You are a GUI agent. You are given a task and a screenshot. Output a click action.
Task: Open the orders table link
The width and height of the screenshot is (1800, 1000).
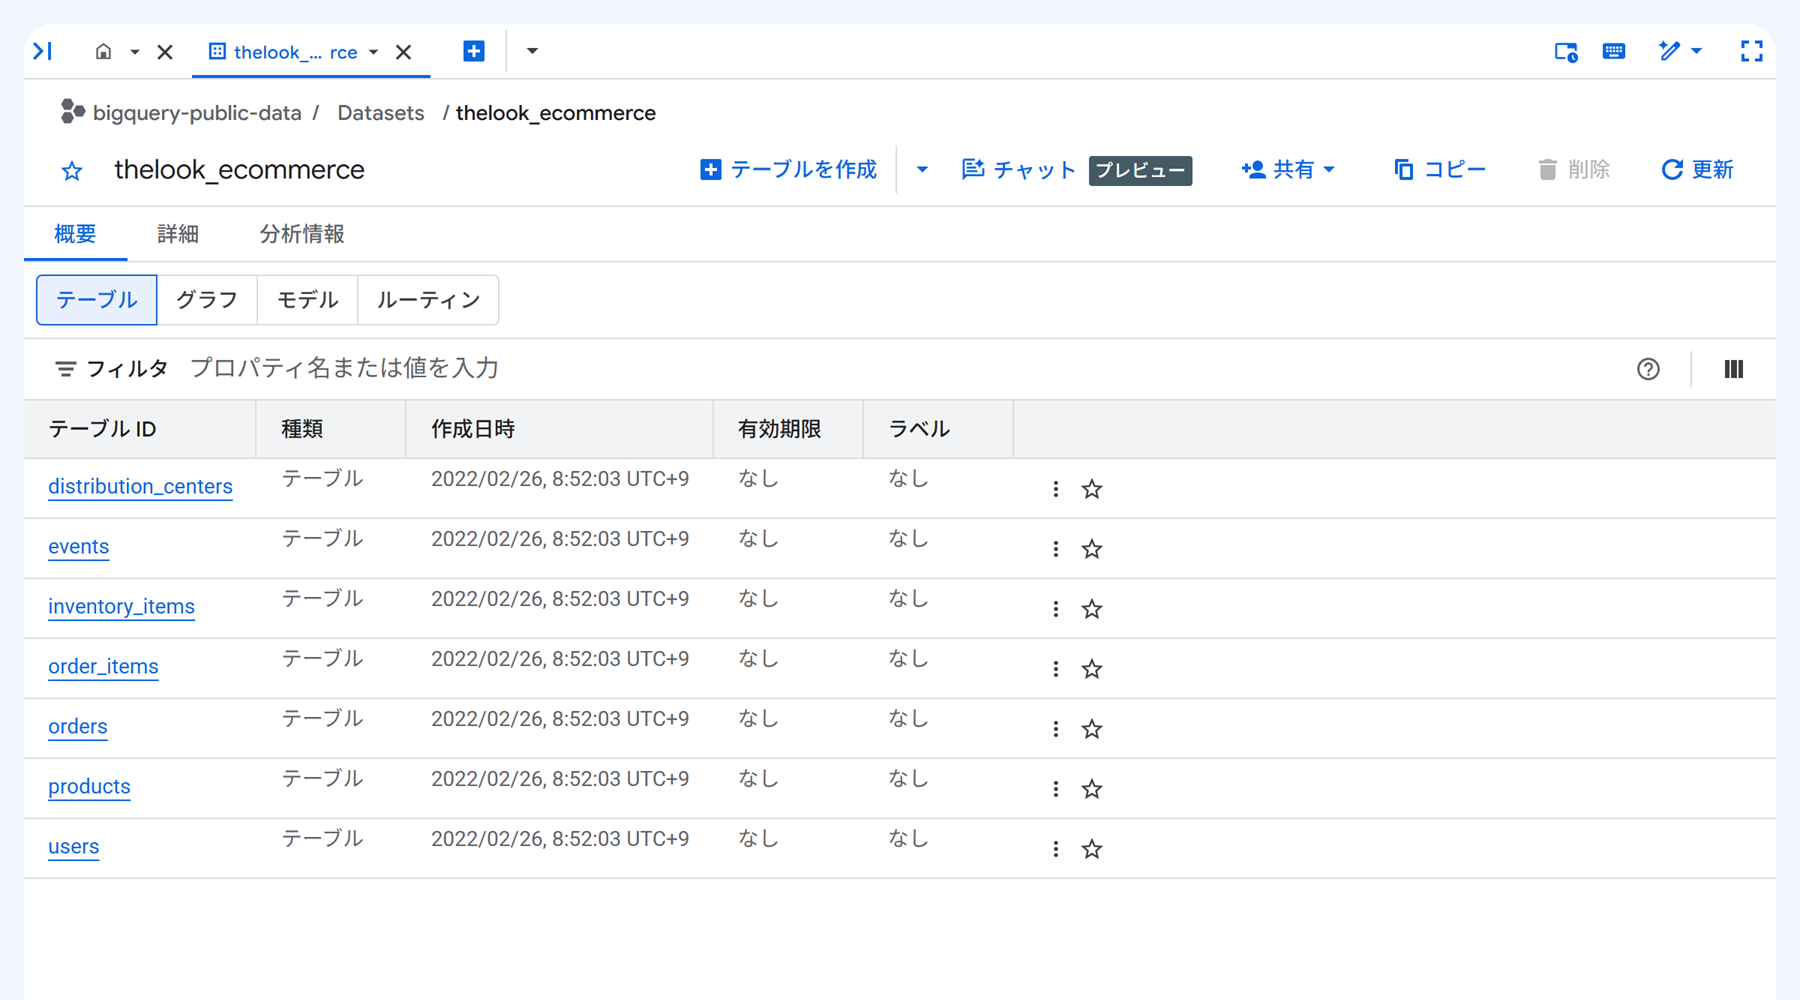[x=77, y=727]
